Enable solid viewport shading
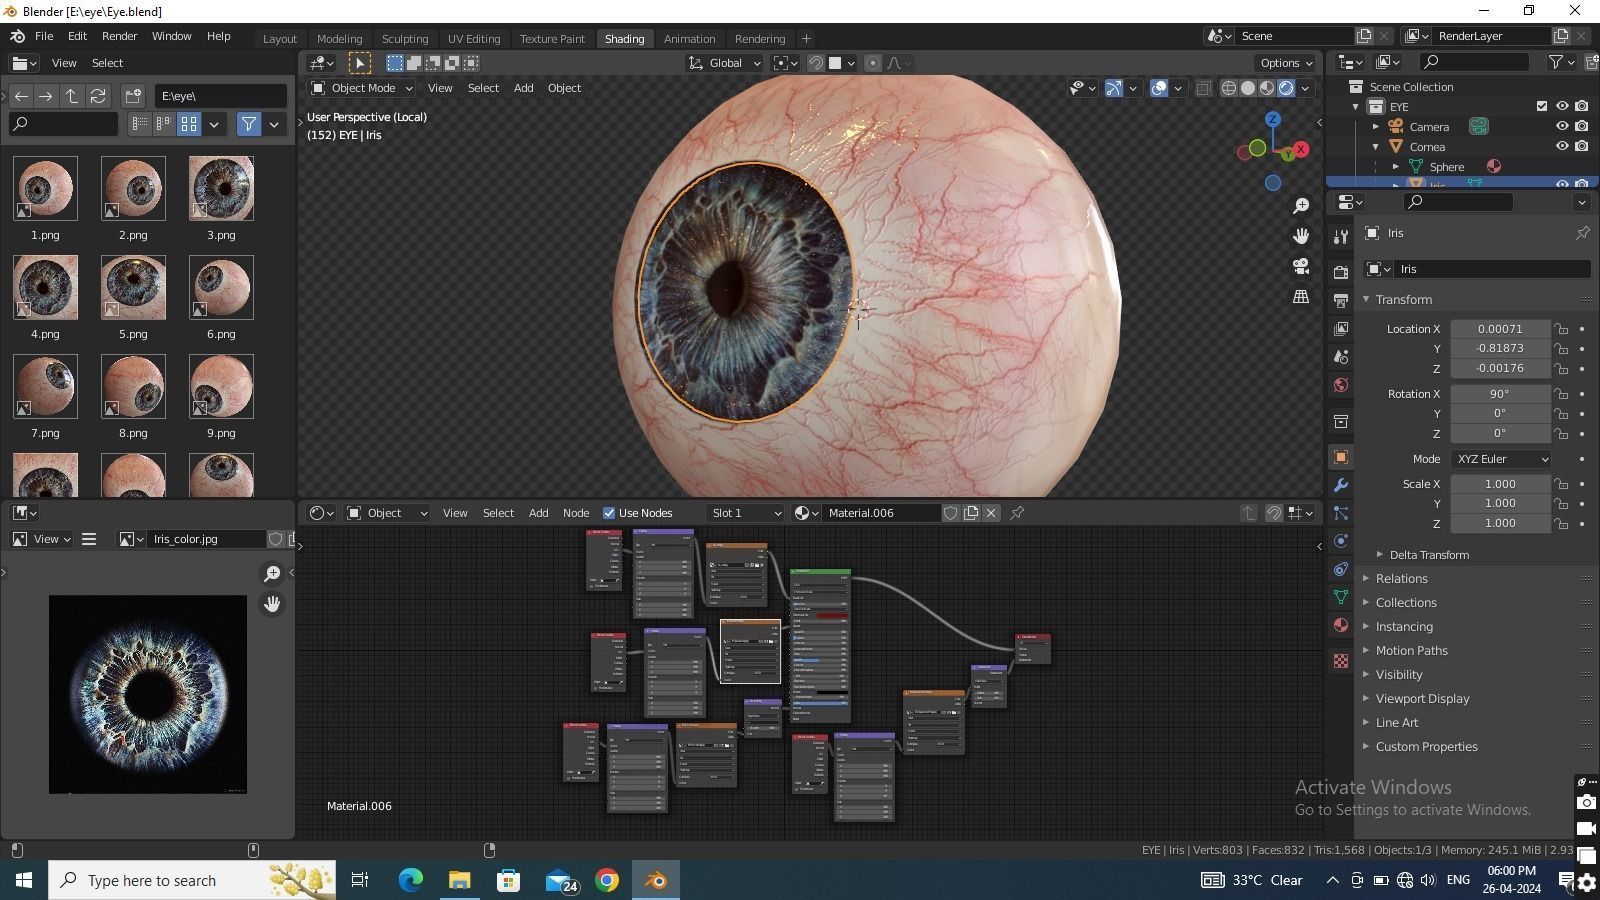This screenshot has height=900, width=1600. pos(1248,88)
